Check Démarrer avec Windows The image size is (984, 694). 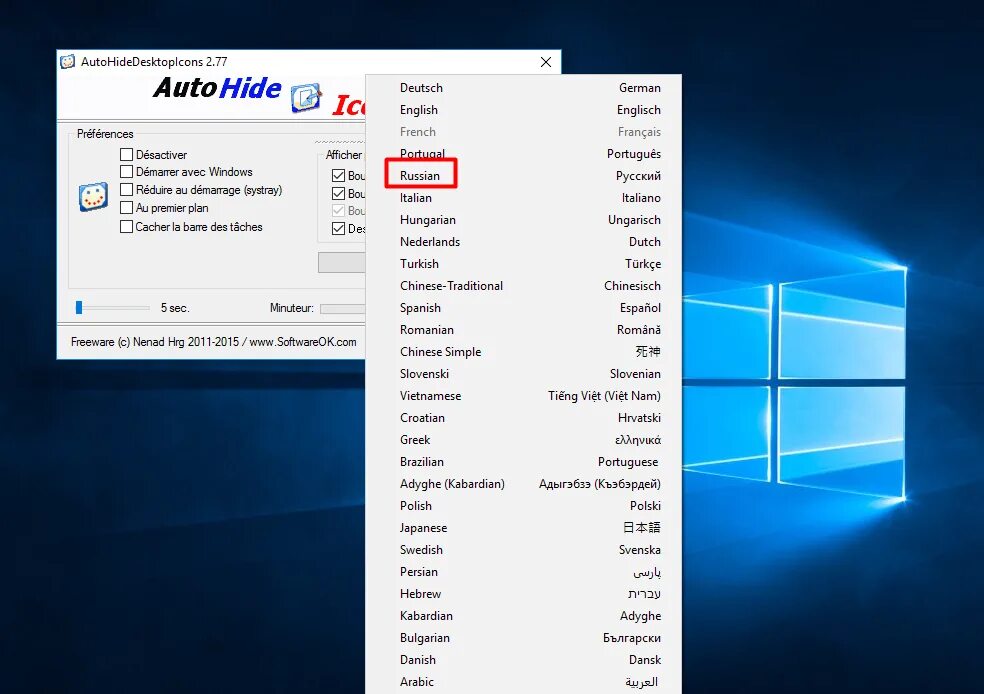tap(126, 171)
